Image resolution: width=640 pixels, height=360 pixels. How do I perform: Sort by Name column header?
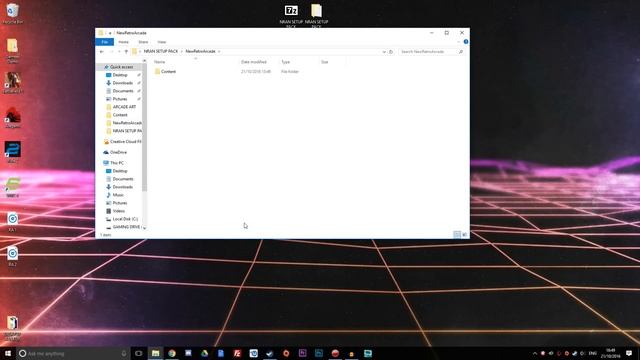click(x=160, y=62)
